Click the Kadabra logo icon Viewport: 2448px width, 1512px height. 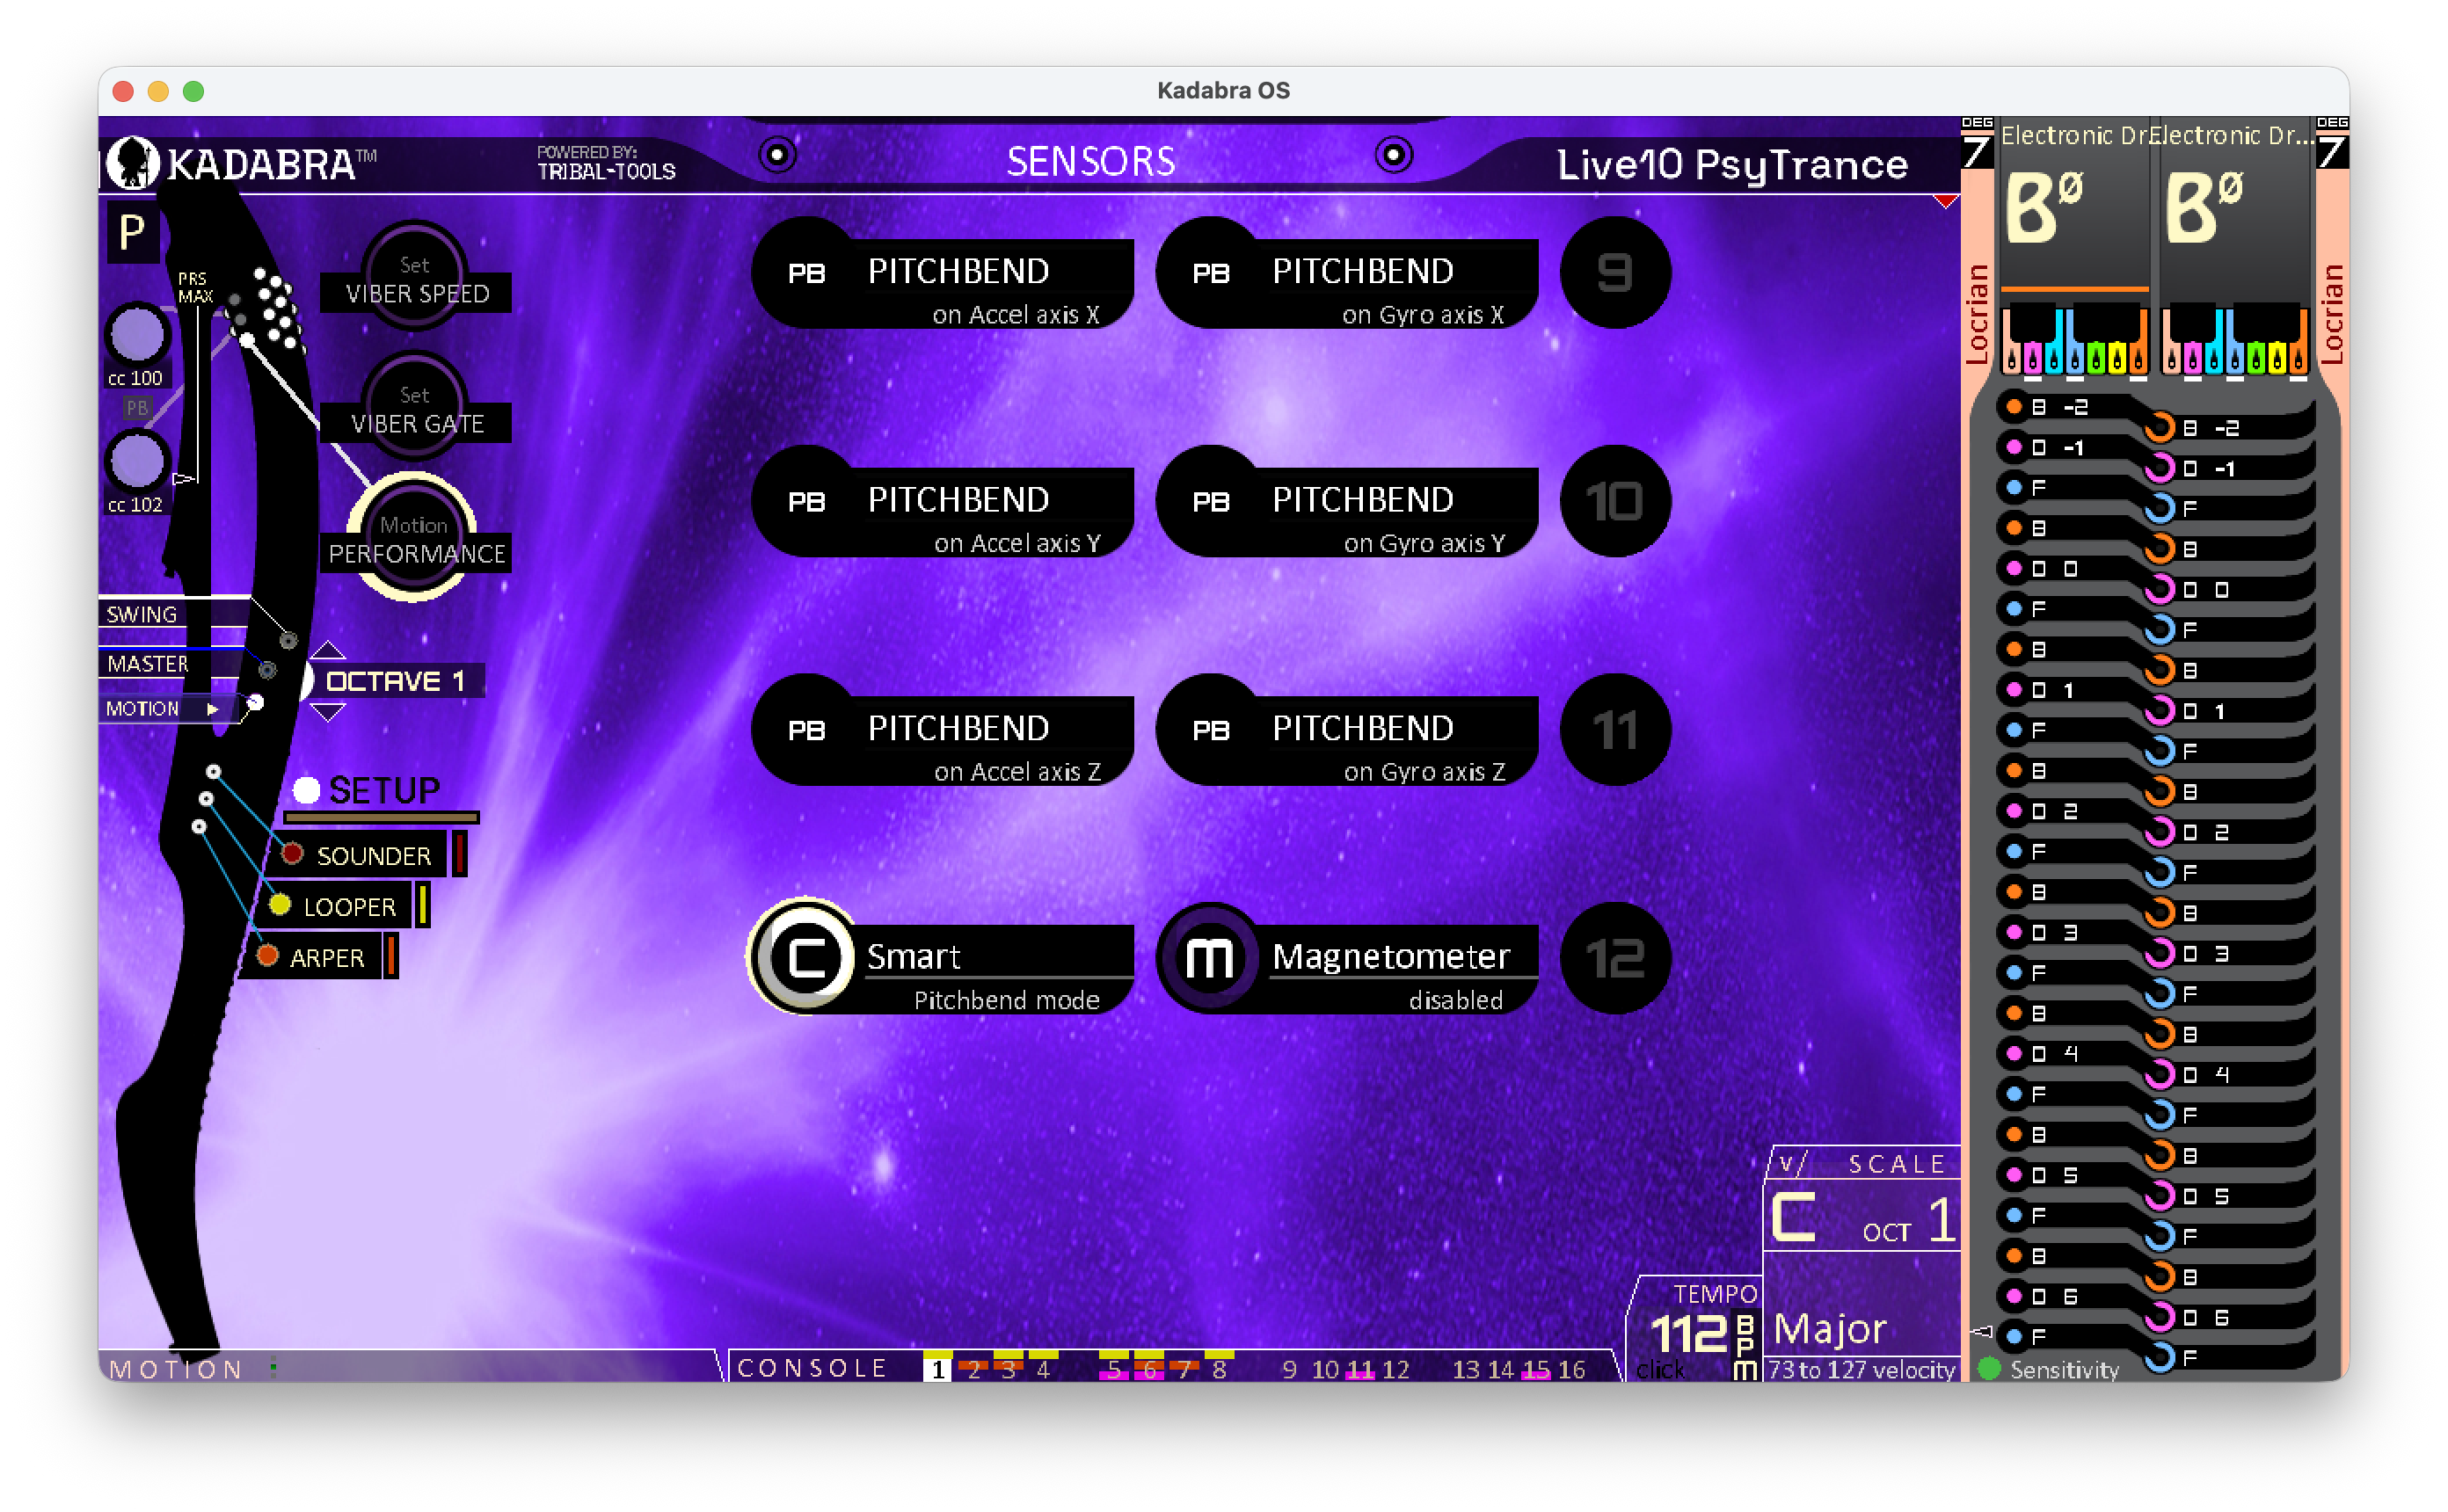[x=132, y=162]
